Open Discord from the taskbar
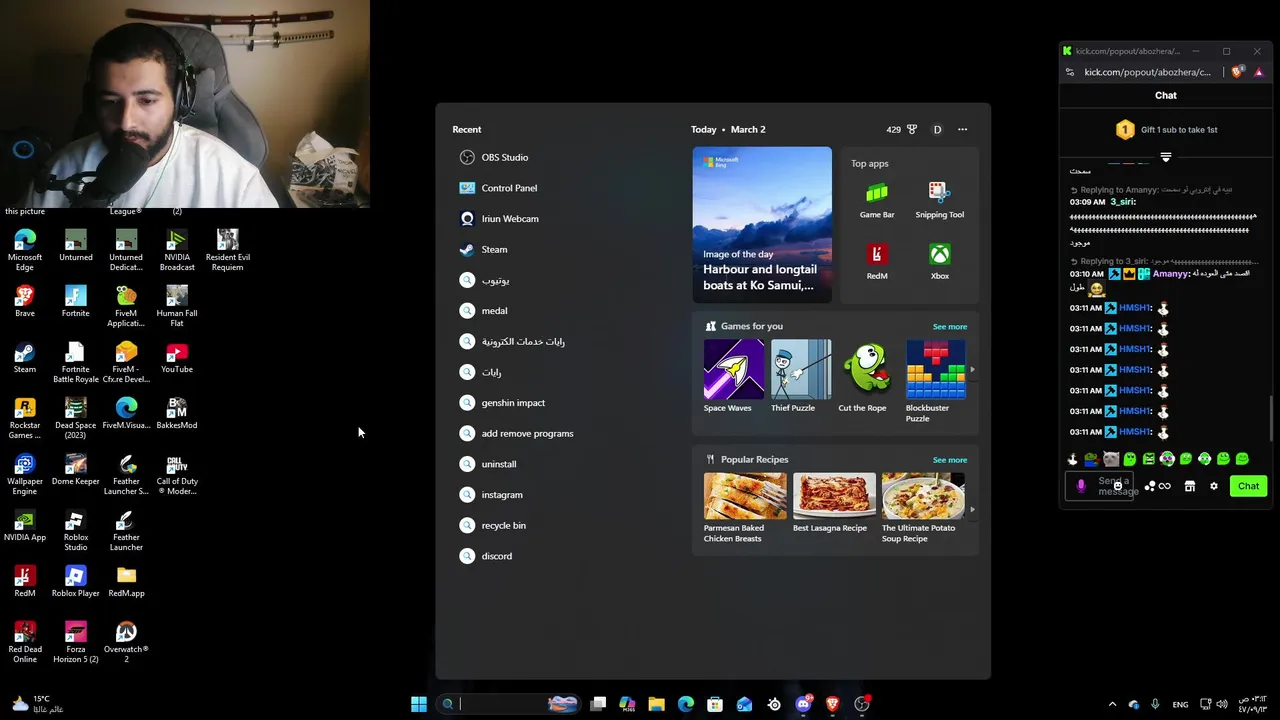The width and height of the screenshot is (1280, 720). [x=803, y=704]
